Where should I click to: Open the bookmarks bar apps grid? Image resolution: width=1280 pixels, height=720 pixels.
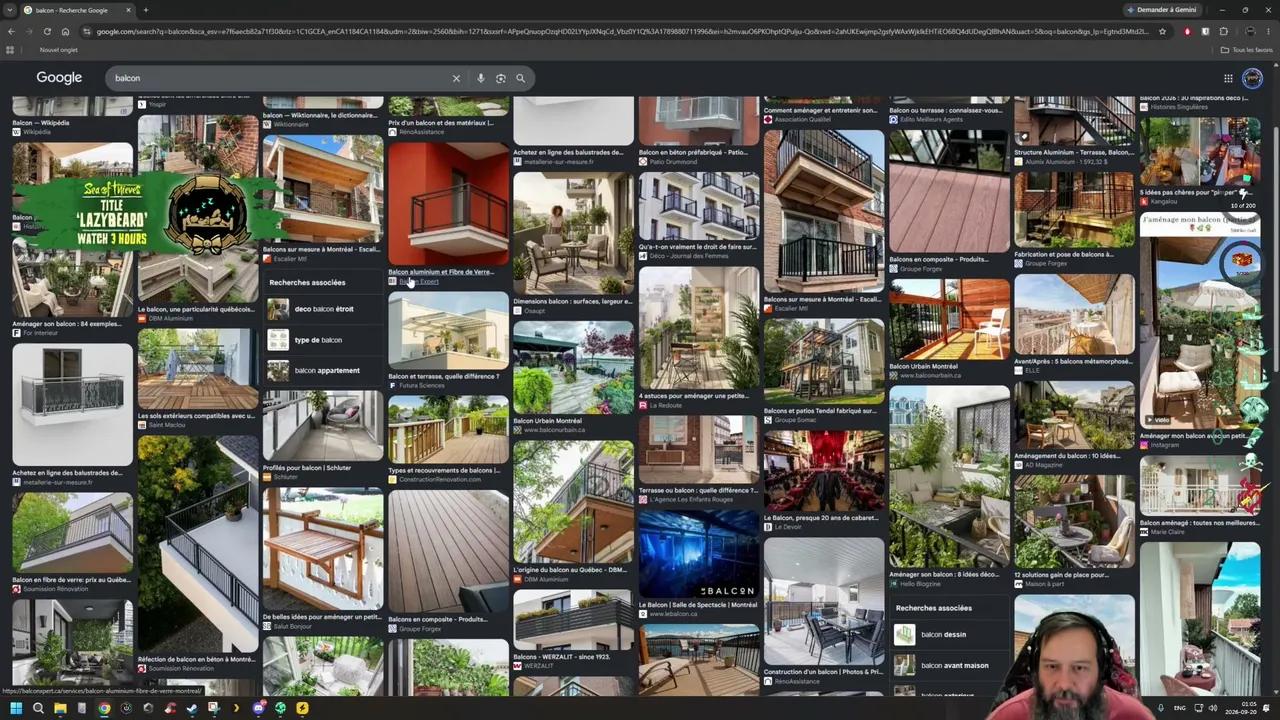pyautogui.click(x=11, y=50)
